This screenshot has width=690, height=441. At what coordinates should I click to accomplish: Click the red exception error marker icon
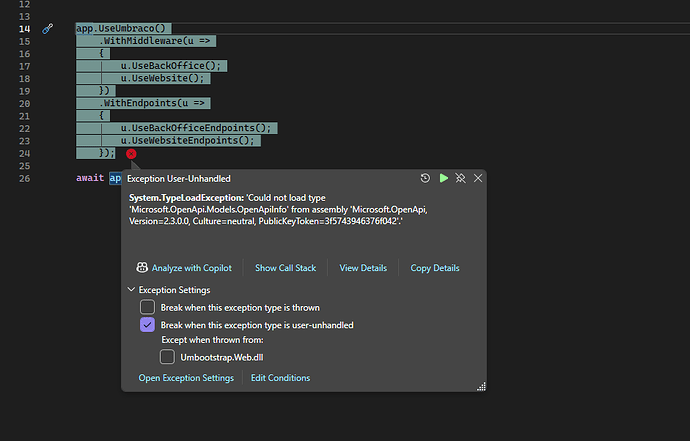(131, 154)
